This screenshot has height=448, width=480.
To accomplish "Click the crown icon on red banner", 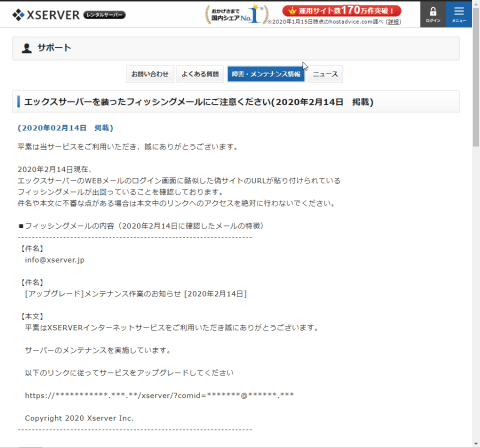I will 292,11.
